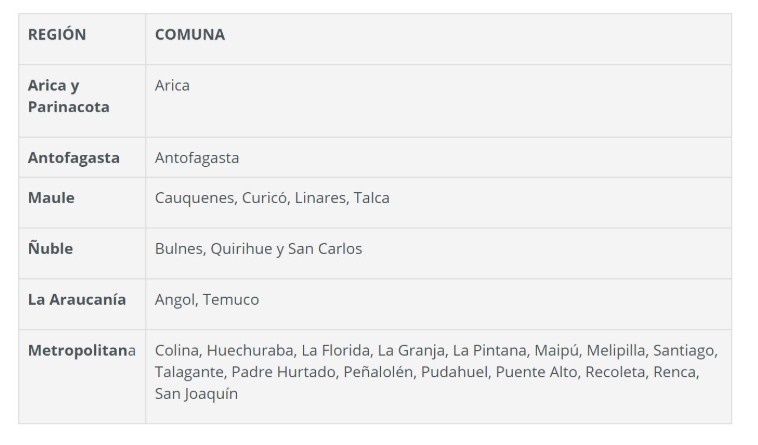
Task: Click the COMUNA column header
Action: tap(190, 35)
